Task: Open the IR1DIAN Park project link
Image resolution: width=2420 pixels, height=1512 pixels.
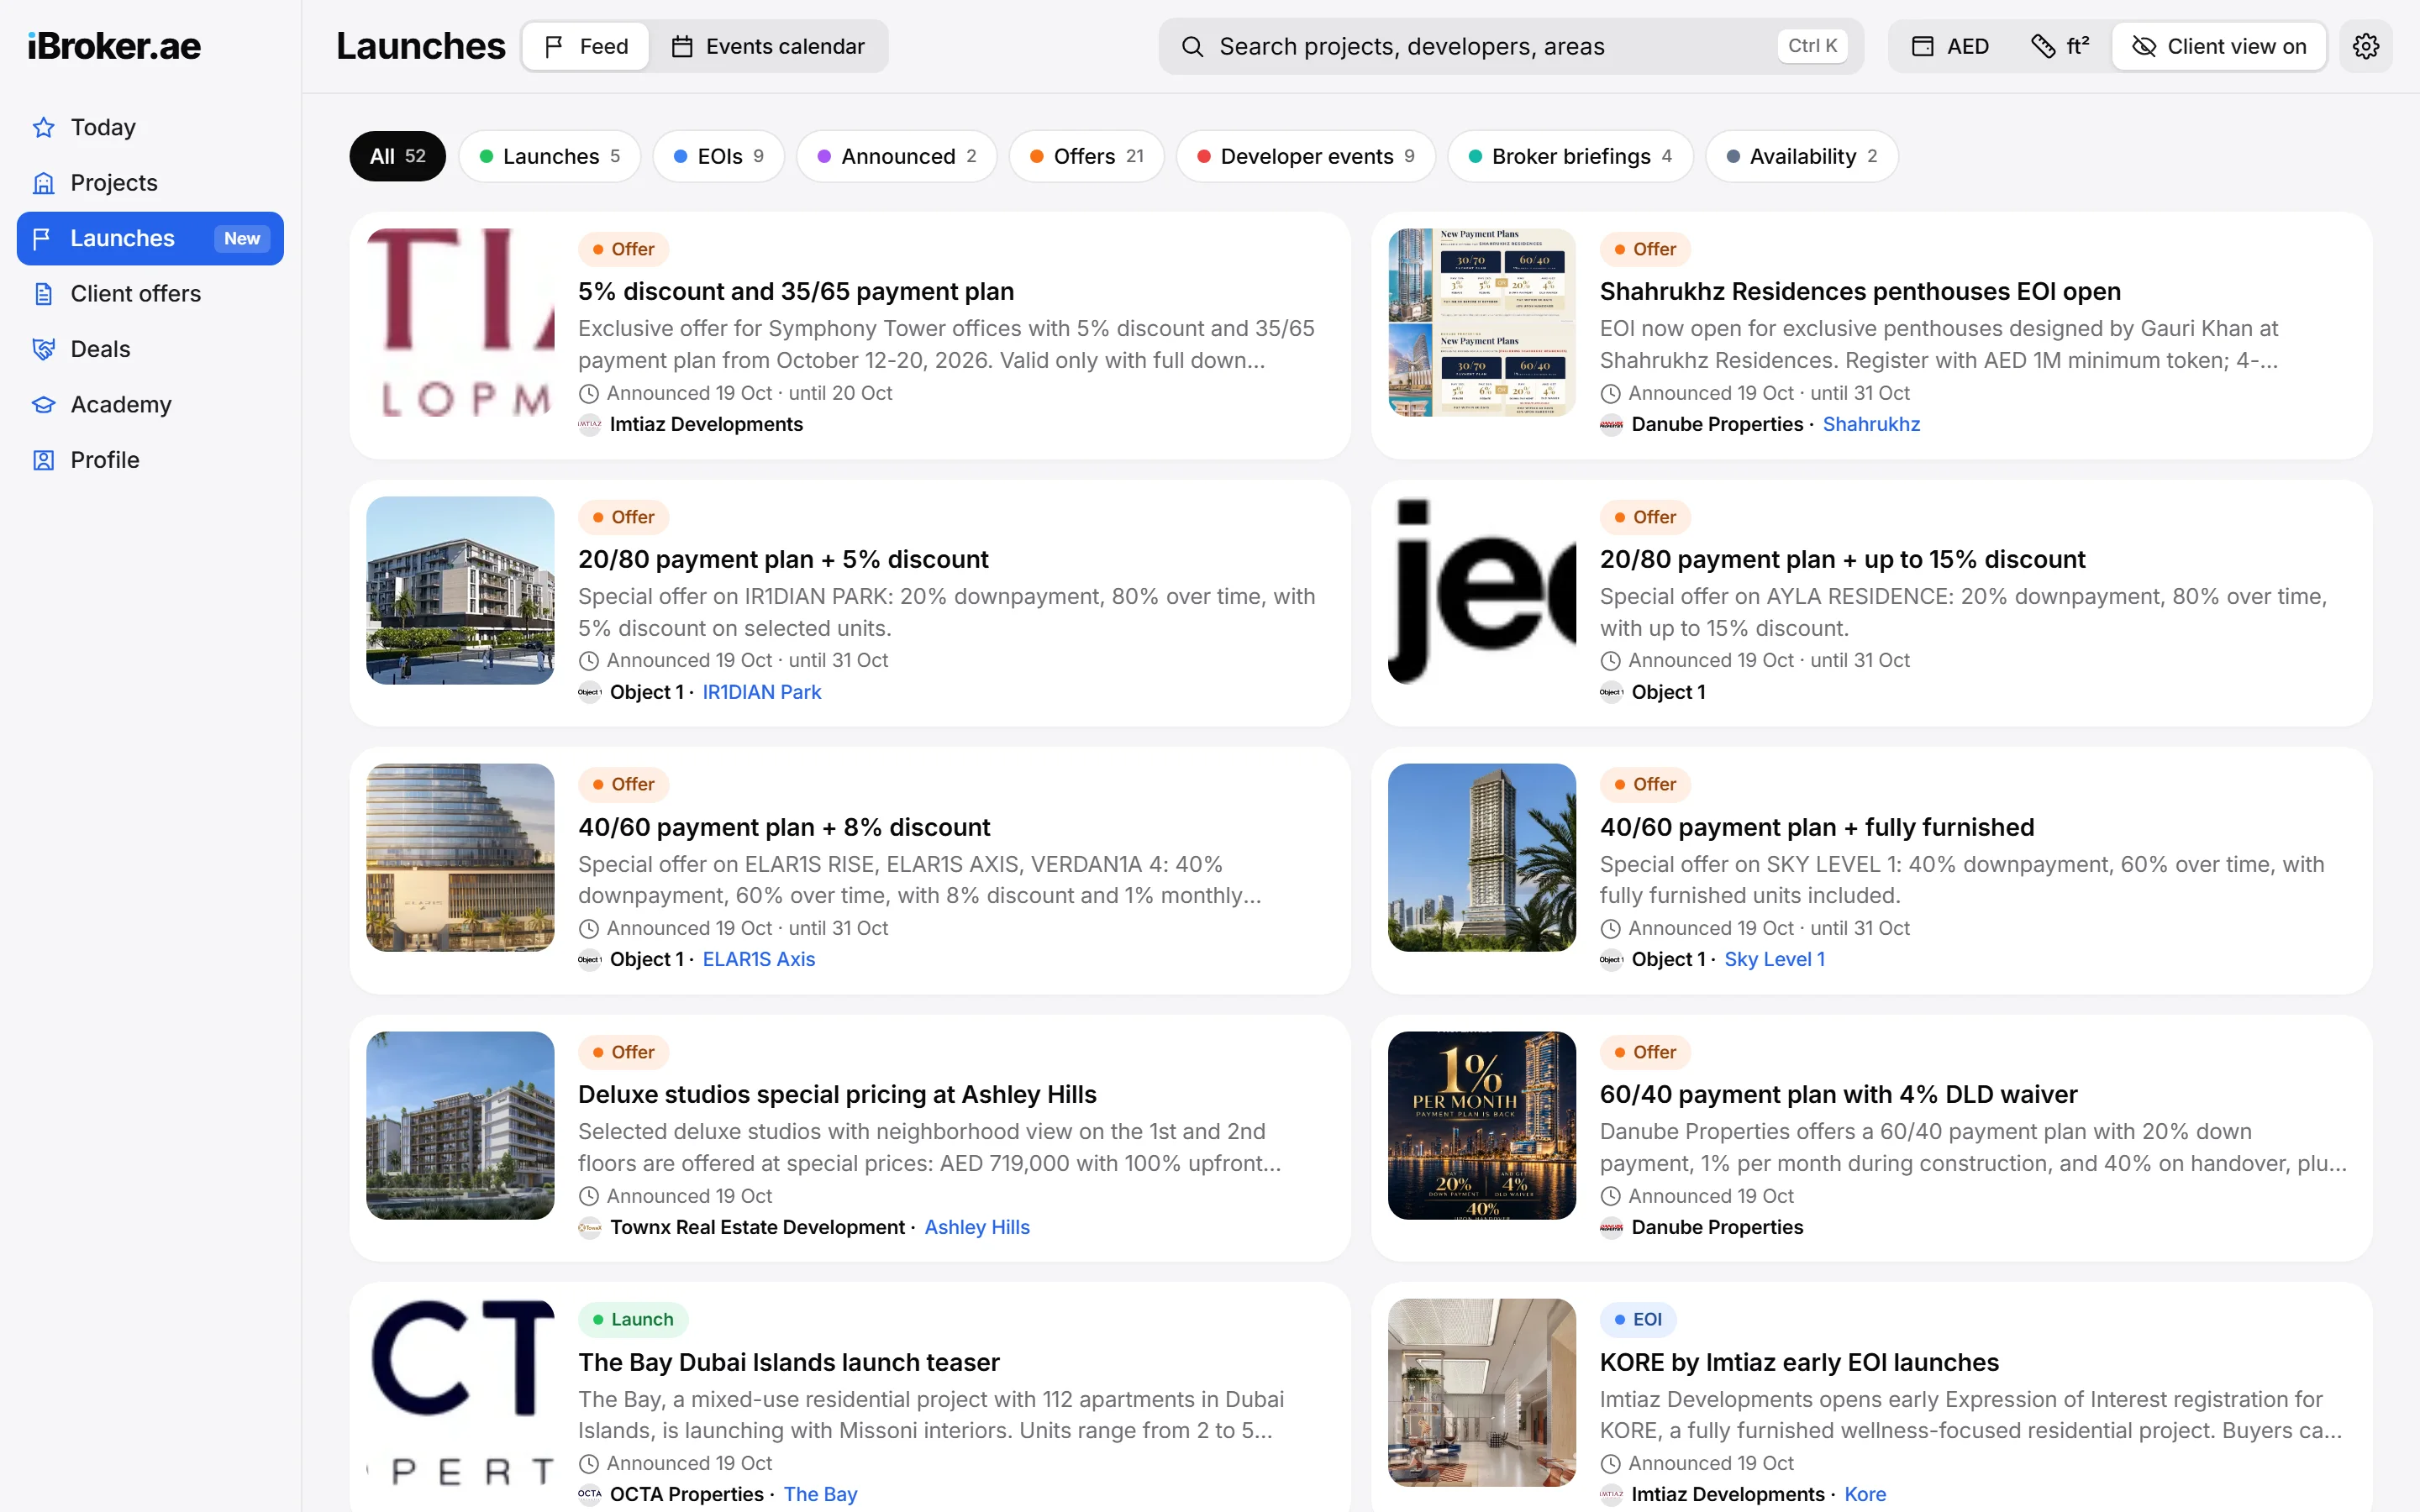Action: click(761, 692)
